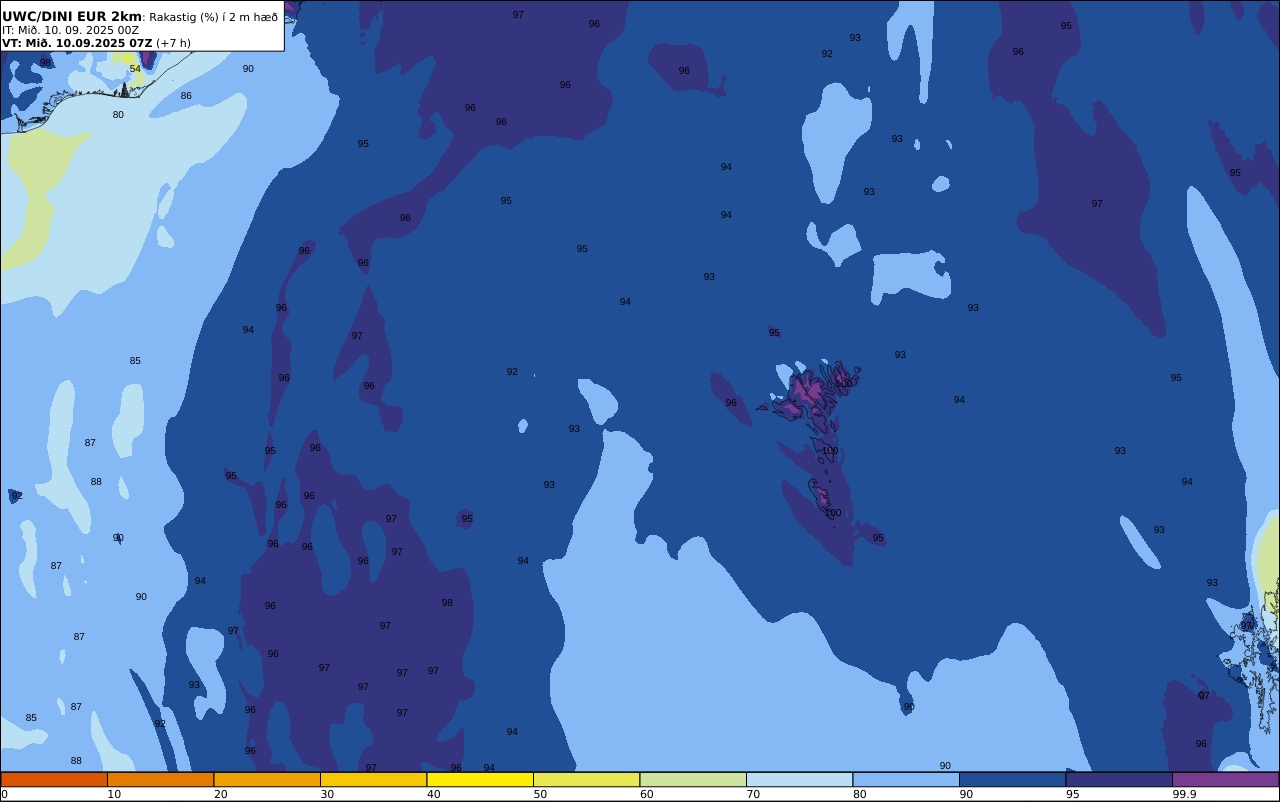Click the '30' legend tick label
This screenshot has width=1280, height=802.
point(327,794)
